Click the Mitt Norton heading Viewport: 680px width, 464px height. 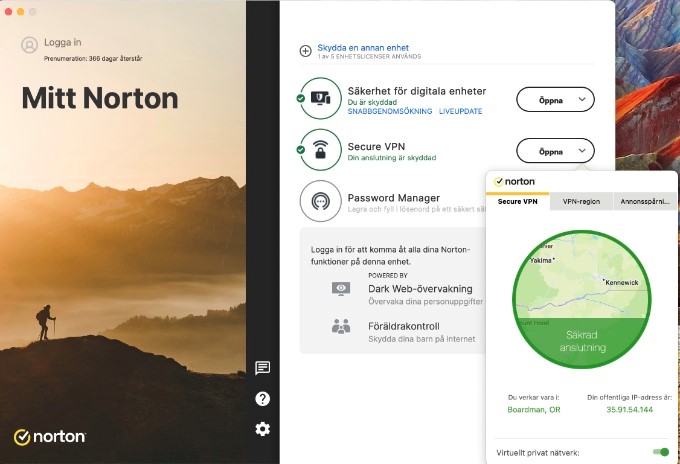pyautogui.click(x=100, y=98)
